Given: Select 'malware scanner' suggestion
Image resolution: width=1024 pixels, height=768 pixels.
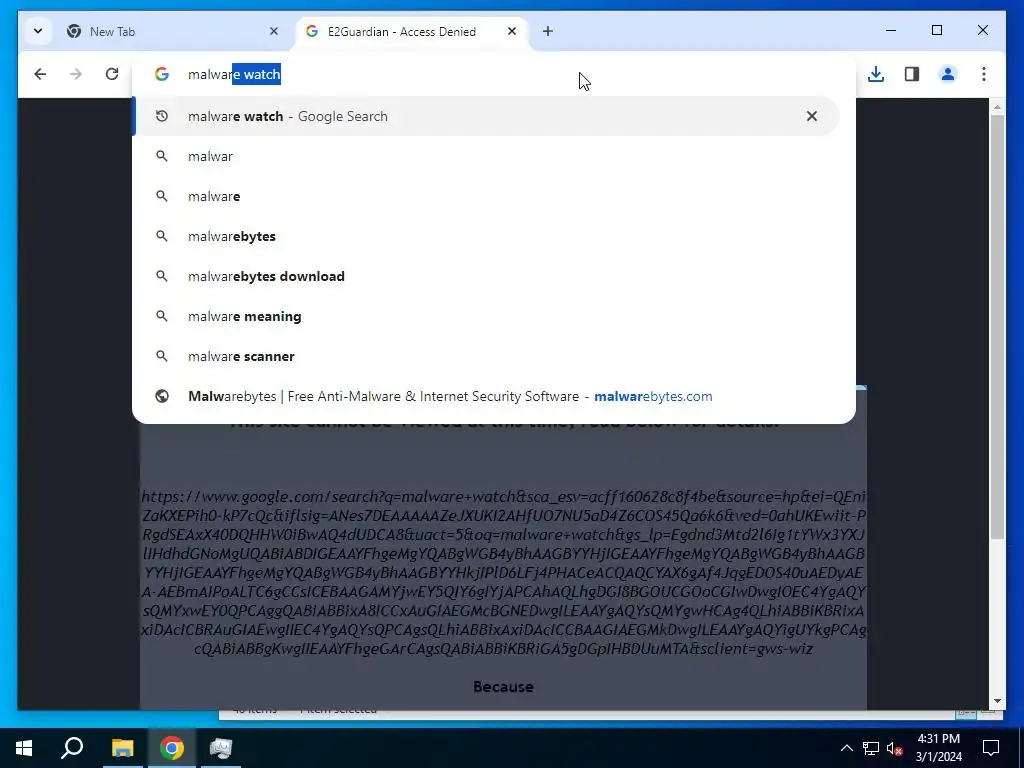Looking at the screenshot, I should coord(487,356).
